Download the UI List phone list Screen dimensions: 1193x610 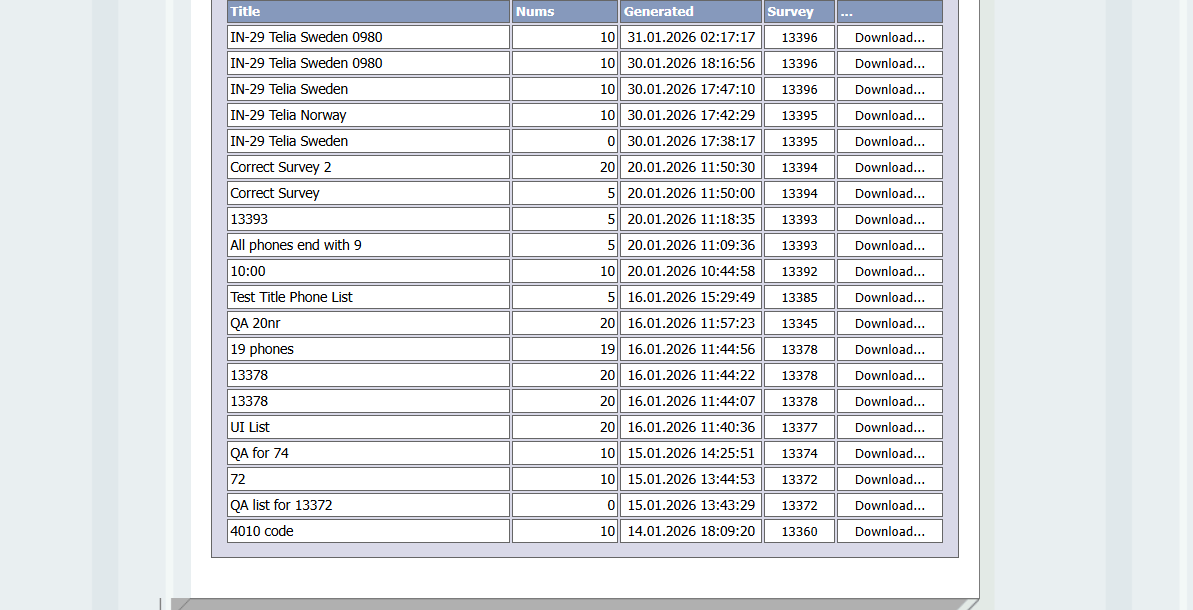point(889,427)
